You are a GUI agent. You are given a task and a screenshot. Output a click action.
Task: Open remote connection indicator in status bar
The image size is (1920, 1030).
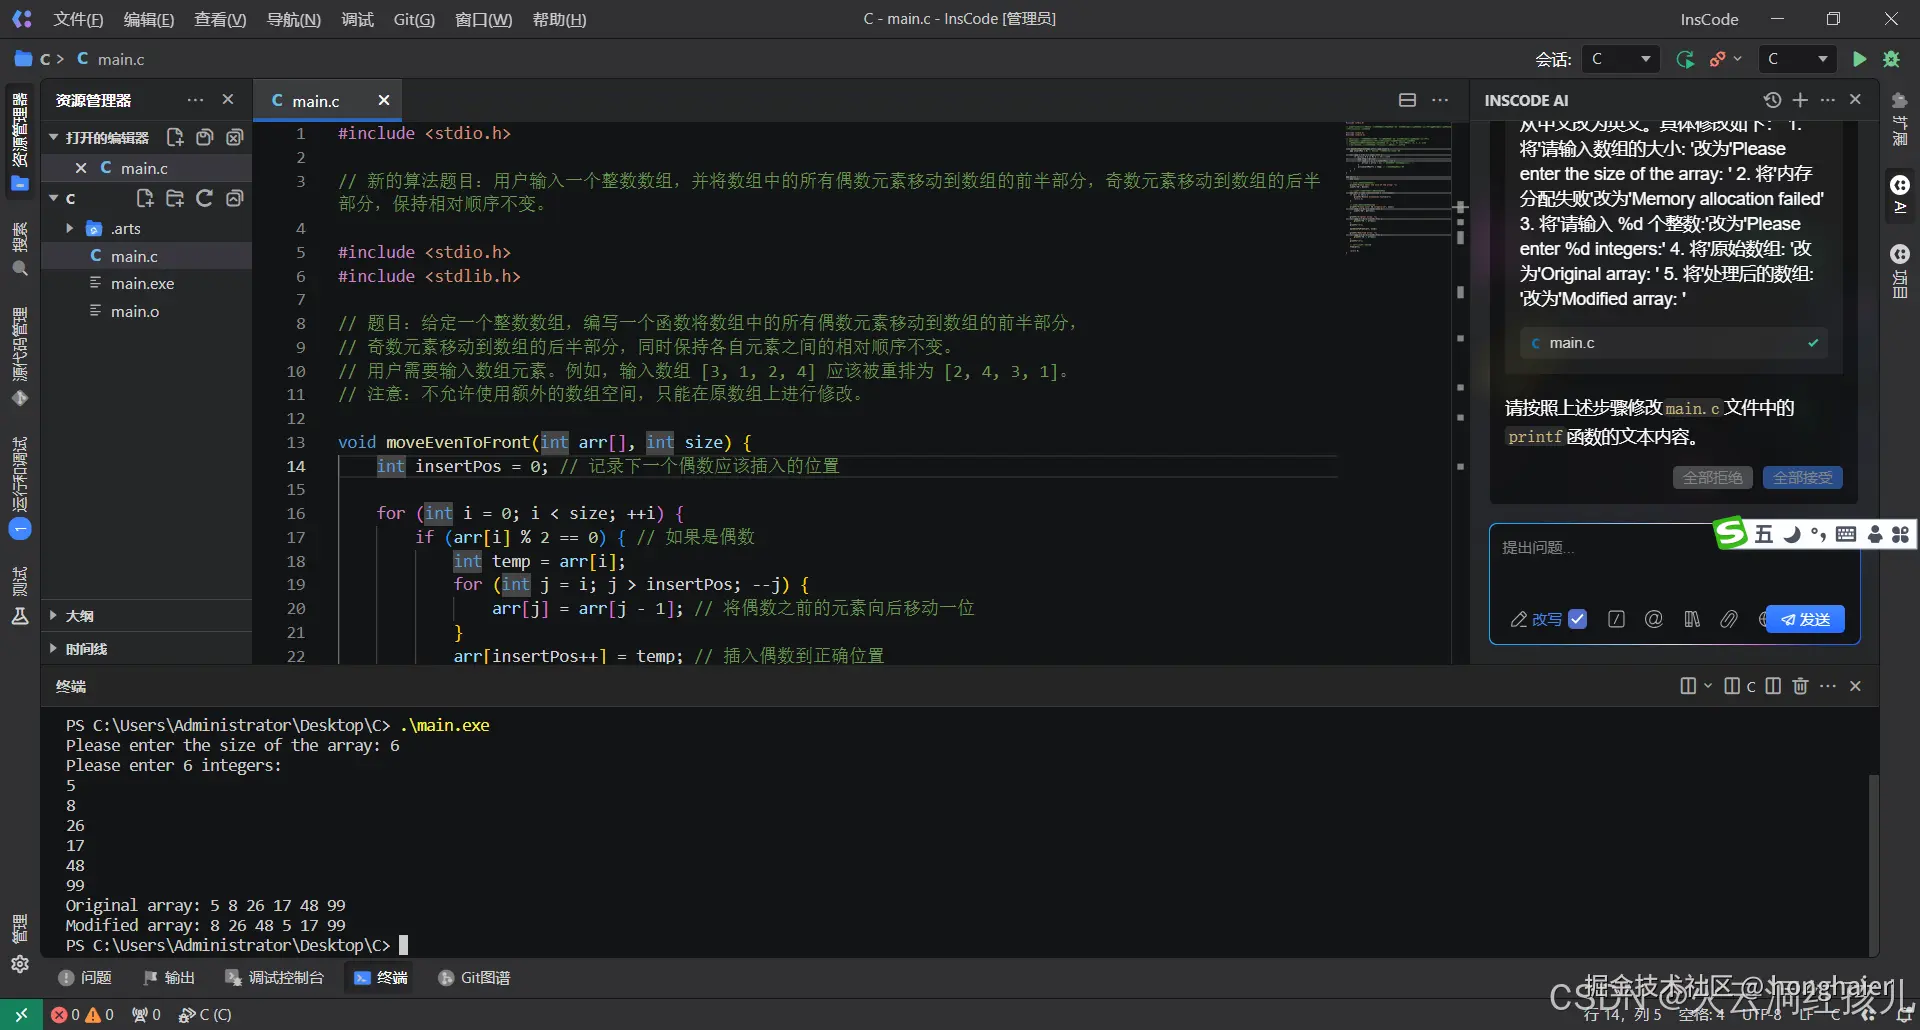tap(21, 1014)
